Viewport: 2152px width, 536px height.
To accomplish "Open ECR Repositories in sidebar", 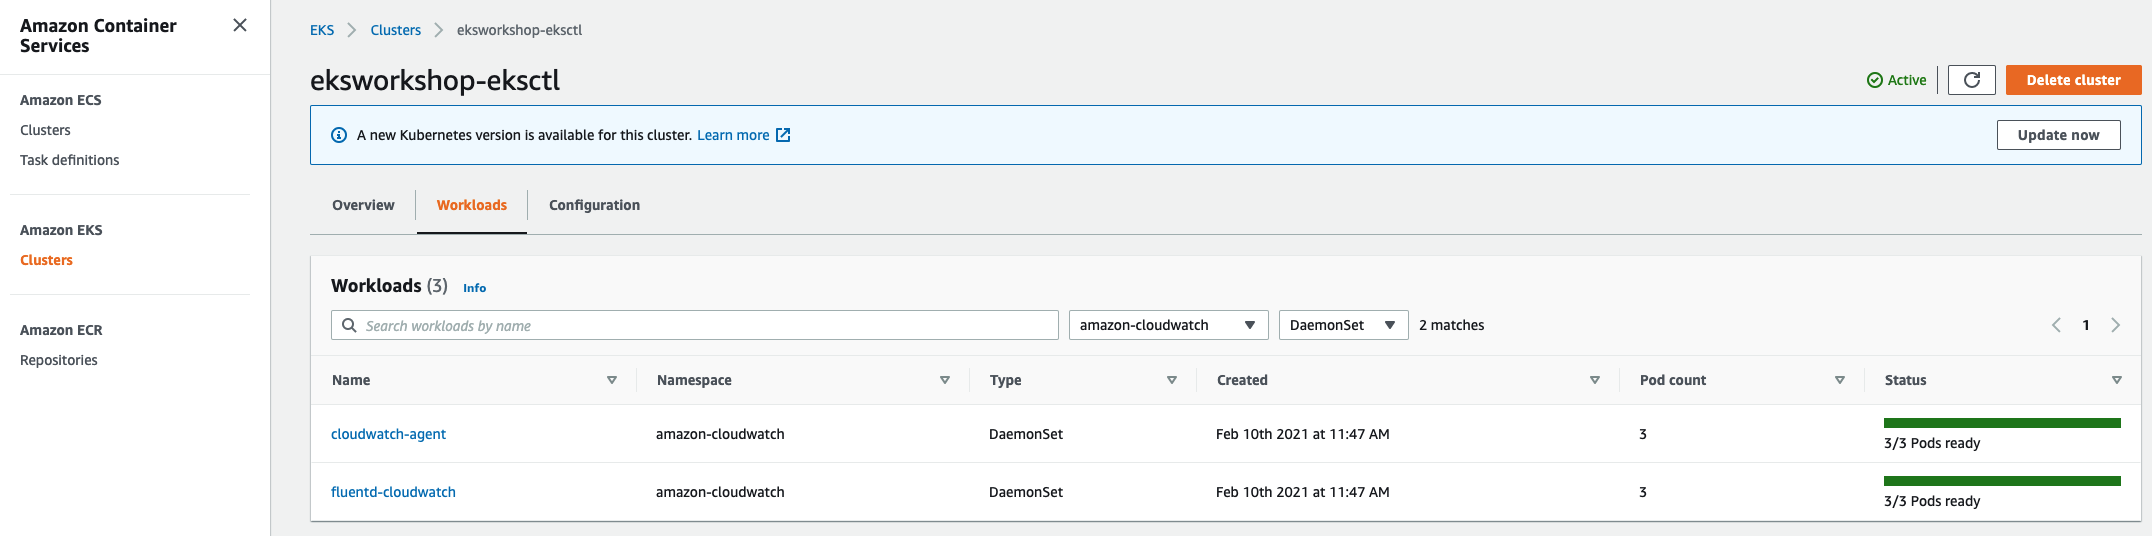I will tap(59, 360).
